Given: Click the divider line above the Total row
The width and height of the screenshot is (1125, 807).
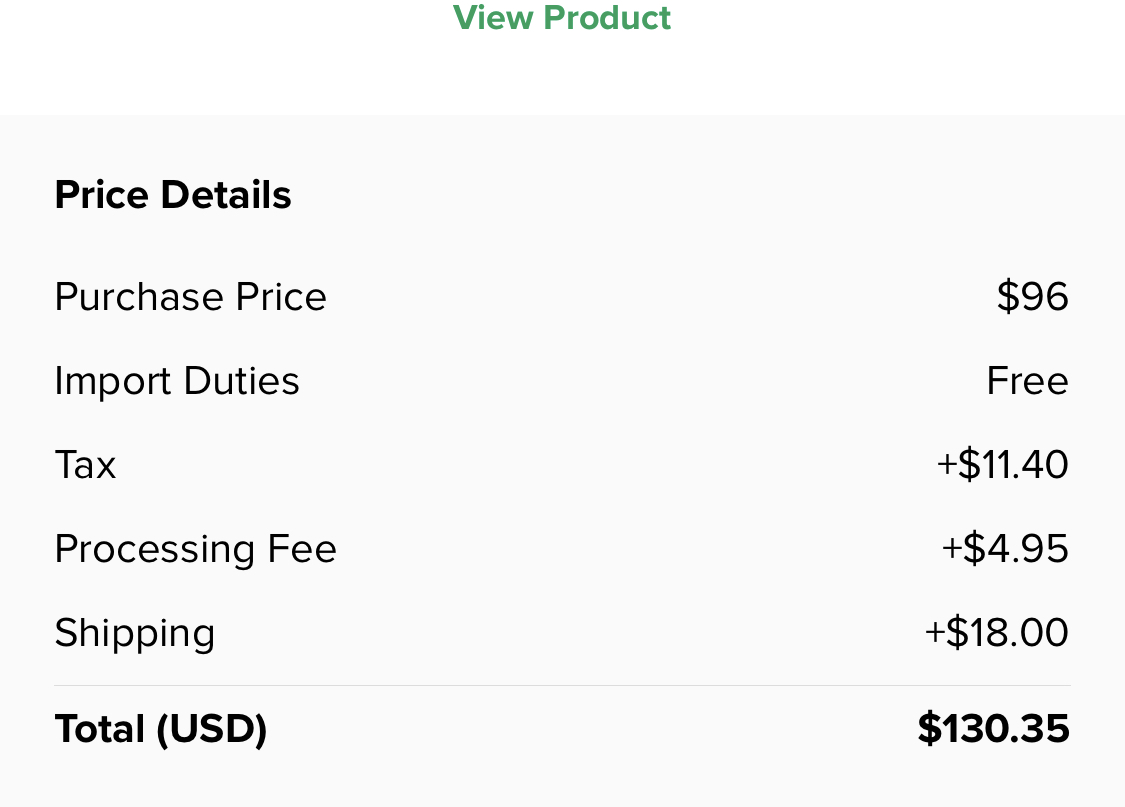Looking at the screenshot, I should [x=562, y=686].
